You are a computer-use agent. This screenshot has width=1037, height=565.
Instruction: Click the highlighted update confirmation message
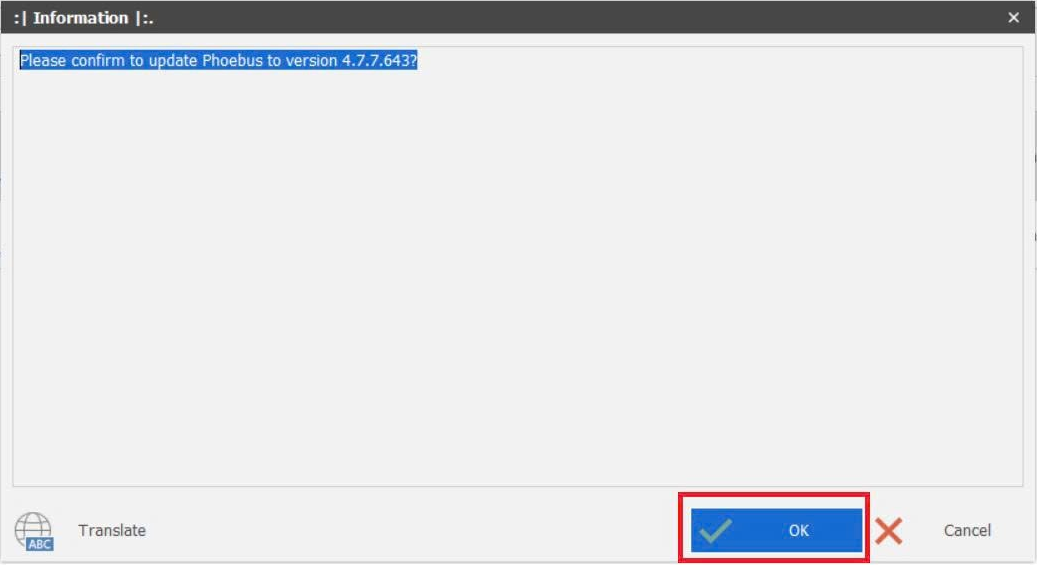click(x=218, y=60)
